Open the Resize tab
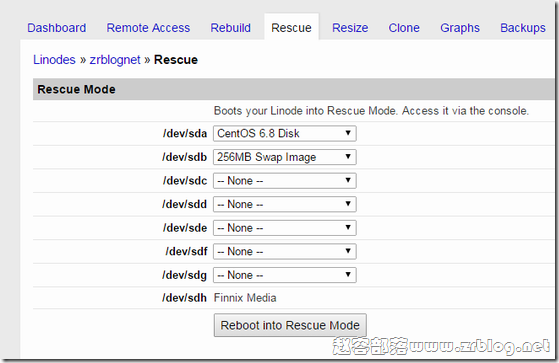 (x=350, y=28)
